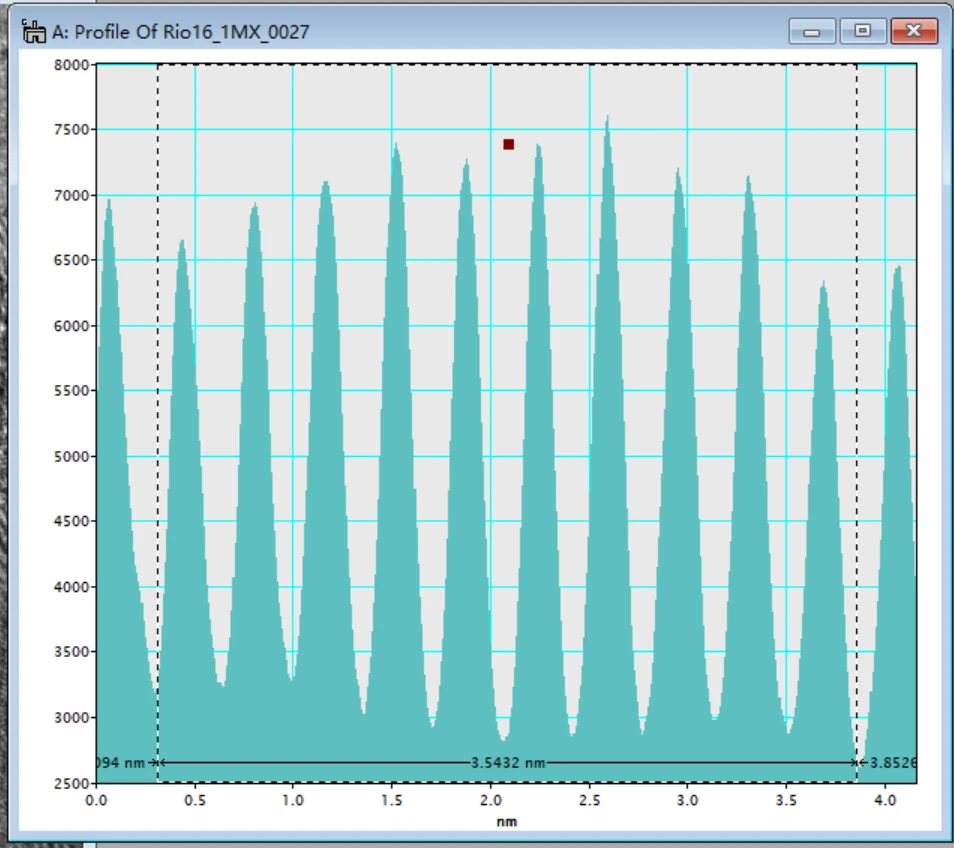Click the profile window title bar icon
Viewport: 954px width, 848px height.
pos(33,32)
